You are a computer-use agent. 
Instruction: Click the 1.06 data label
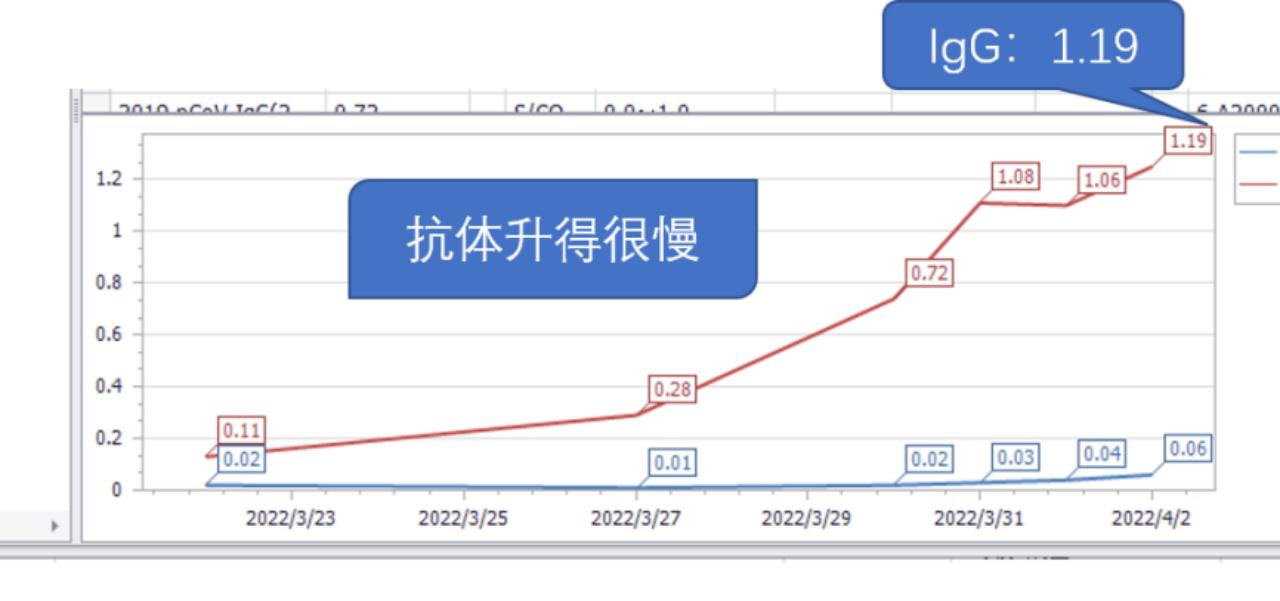pos(1101,181)
